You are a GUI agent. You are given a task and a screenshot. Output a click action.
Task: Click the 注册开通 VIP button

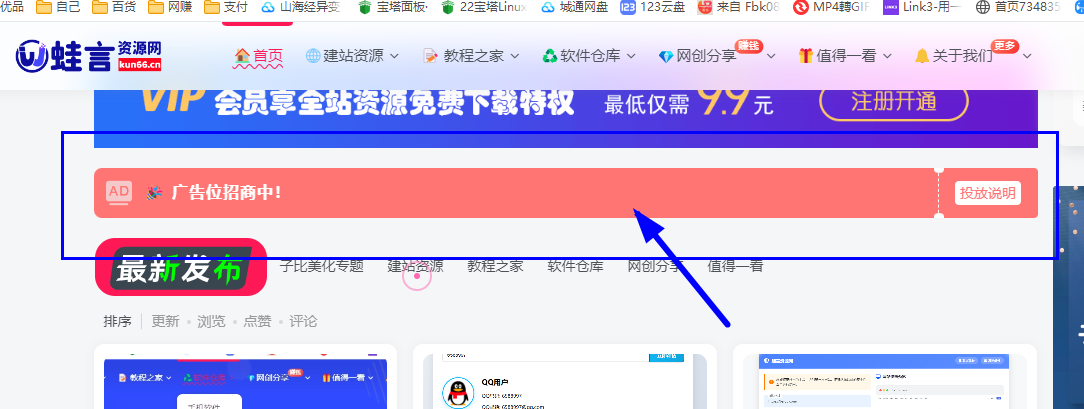point(894,102)
